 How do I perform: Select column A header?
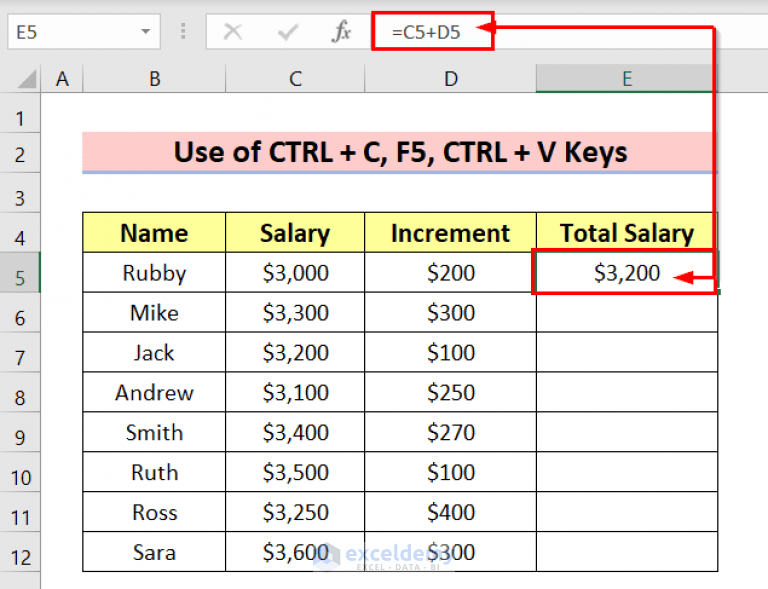click(62, 78)
